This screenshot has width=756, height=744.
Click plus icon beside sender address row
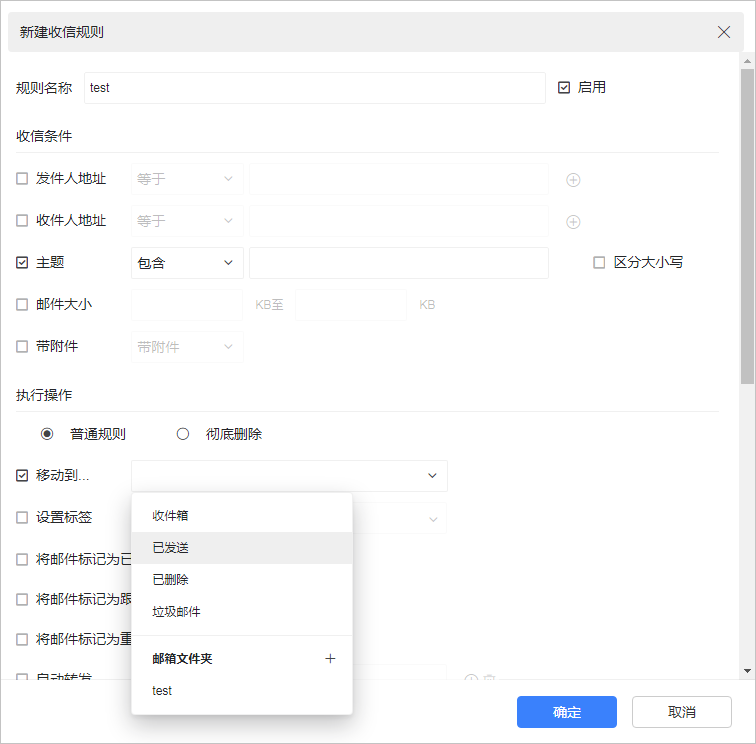coord(573,180)
